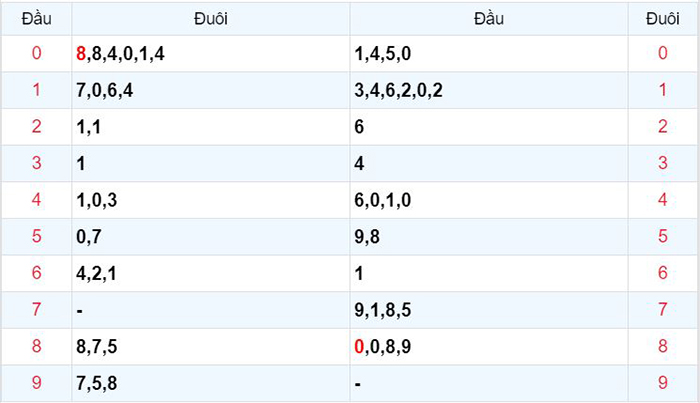Click the left Đầu row label 7
700x403 pixels.
tap(36, 310)
